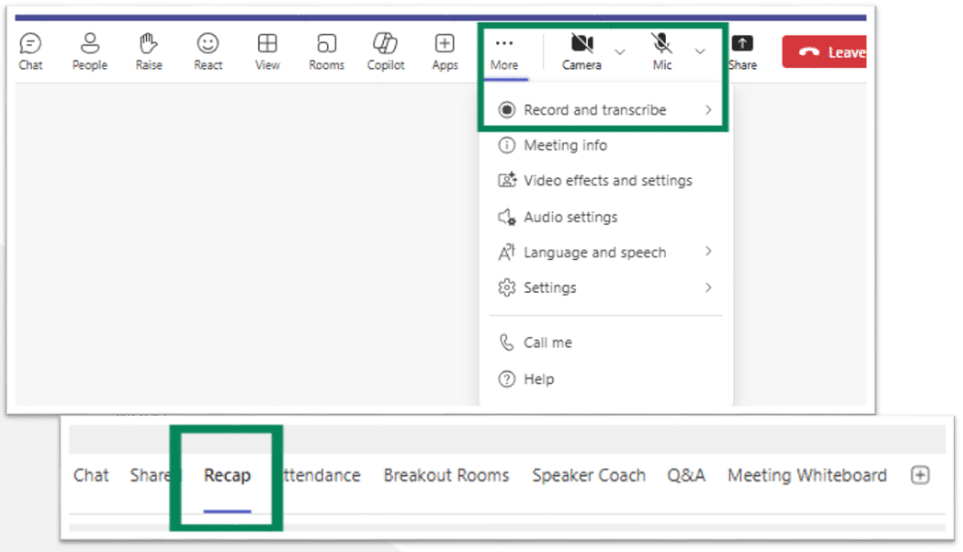Open breakout Rooms from toolbar
963x552 pixels.
click(x=326, y=50)
